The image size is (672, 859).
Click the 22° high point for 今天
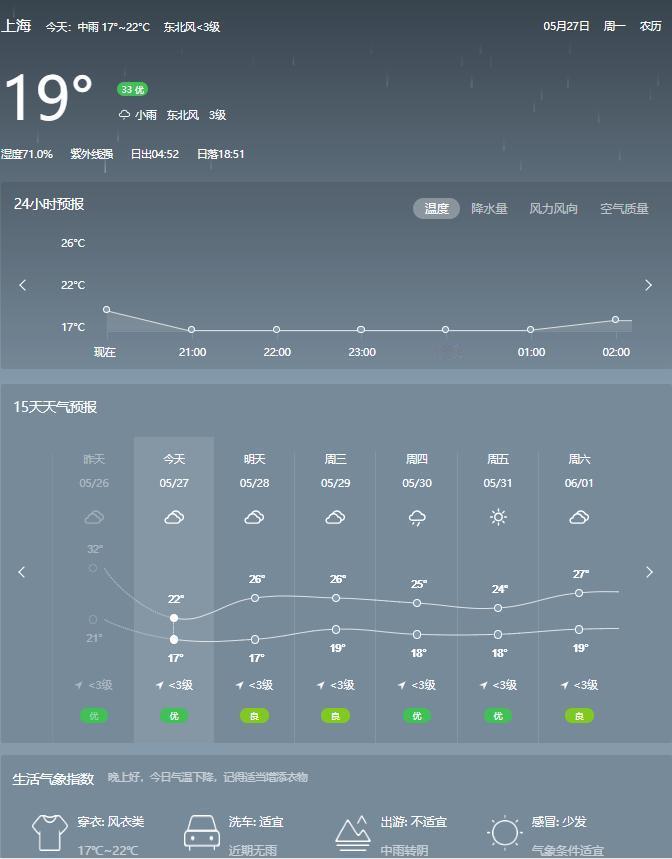tap(174, 618)
